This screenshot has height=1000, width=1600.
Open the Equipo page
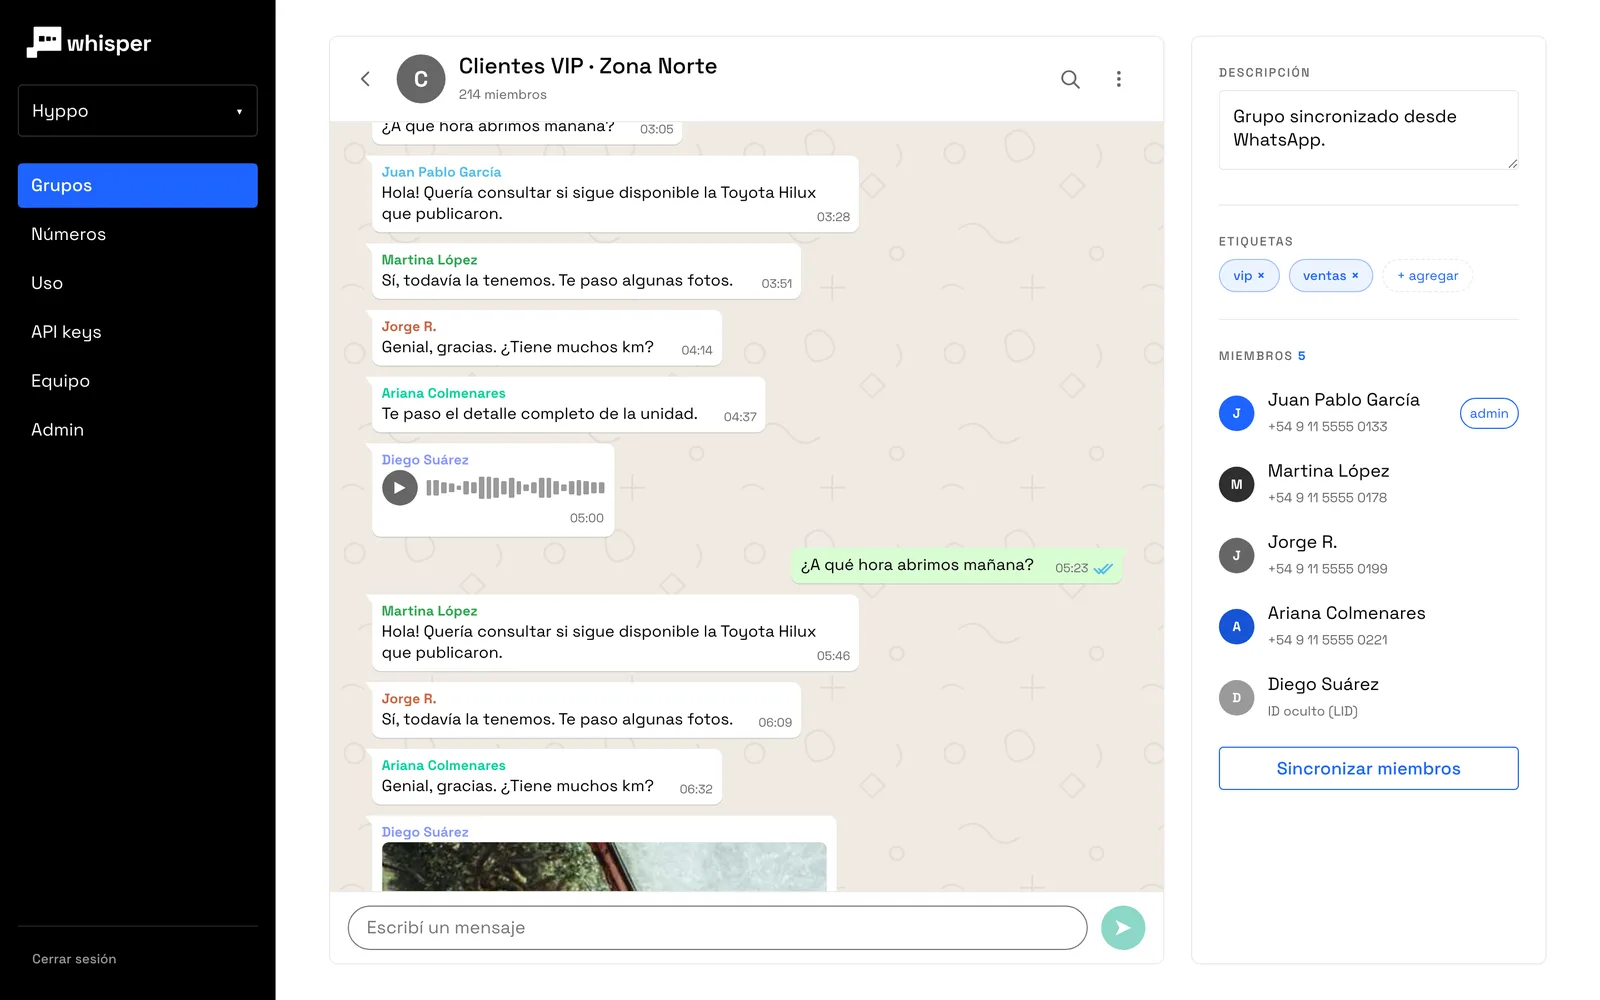138,381
